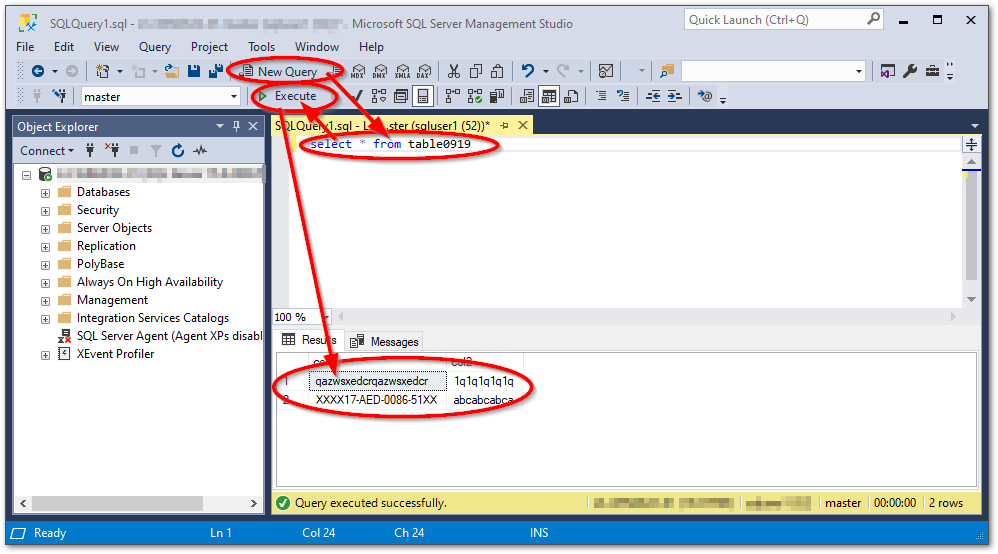Open the 100 % zoom dropdown
This screenshot has width=998, height=554.
(x=327, y=316)
